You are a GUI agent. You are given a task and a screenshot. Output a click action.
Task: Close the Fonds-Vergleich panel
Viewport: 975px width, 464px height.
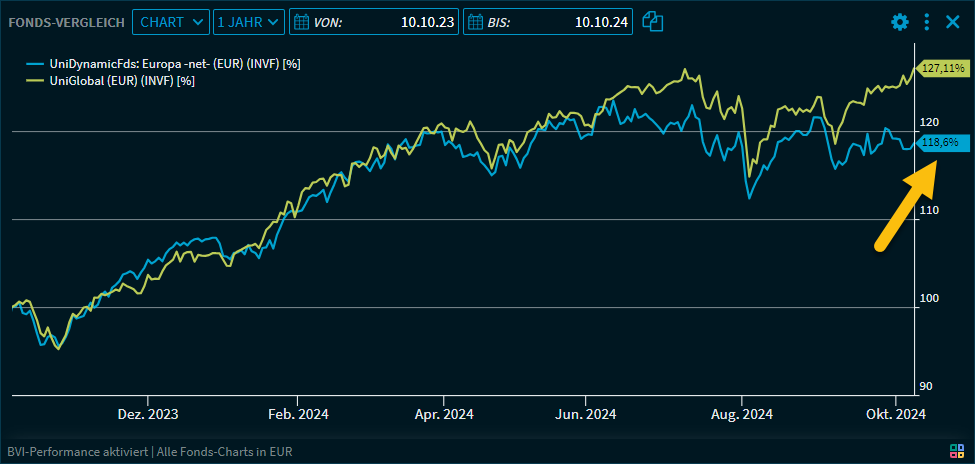tap(952, 22)
